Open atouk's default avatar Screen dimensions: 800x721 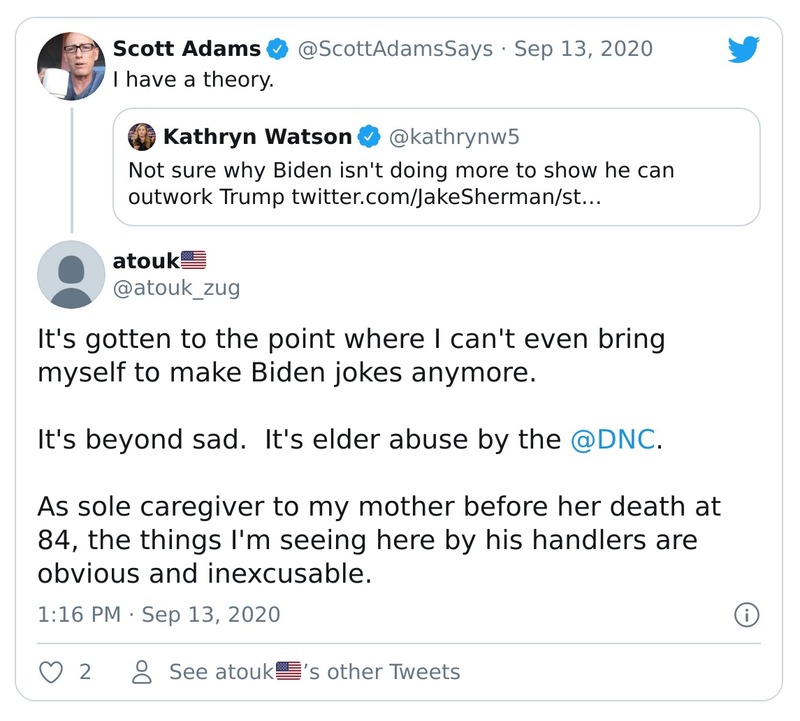(70, 273)
